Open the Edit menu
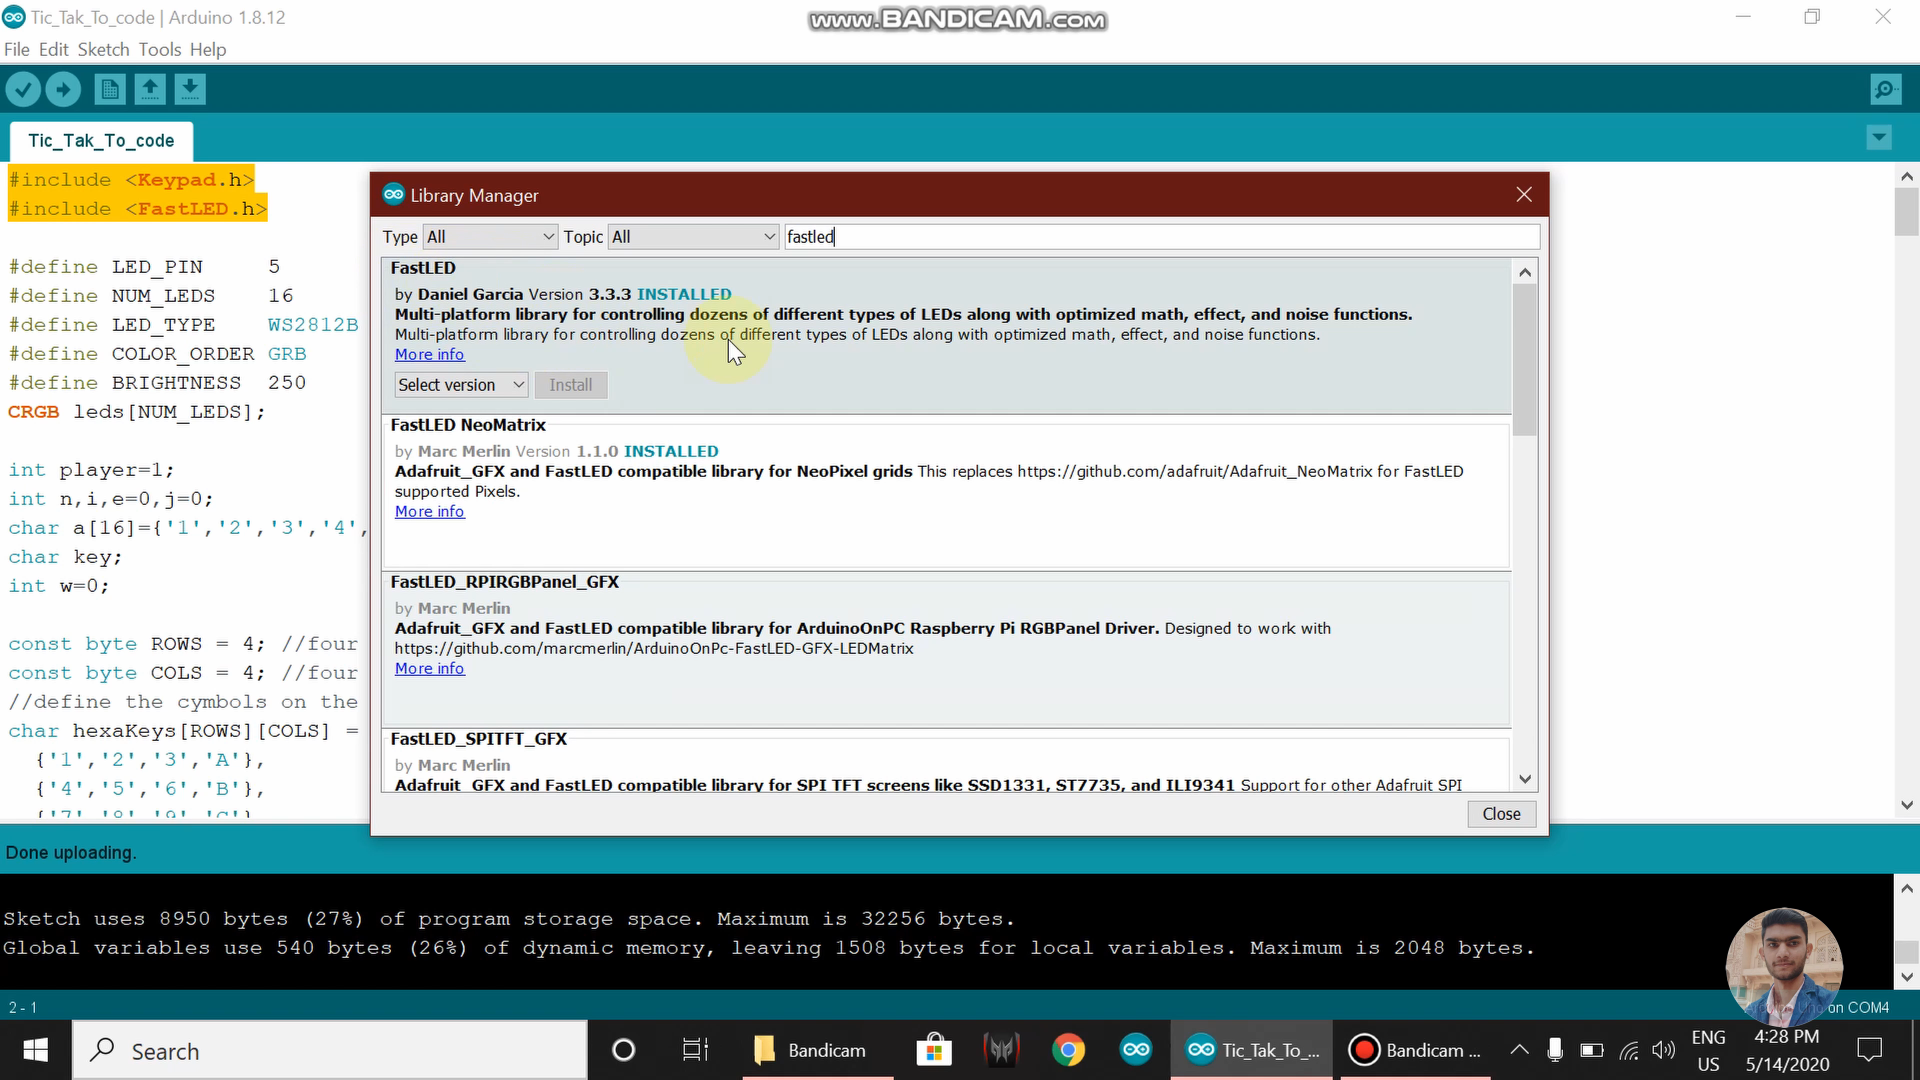Viewport: 1920px width, 1080px height. pos(54,49)
